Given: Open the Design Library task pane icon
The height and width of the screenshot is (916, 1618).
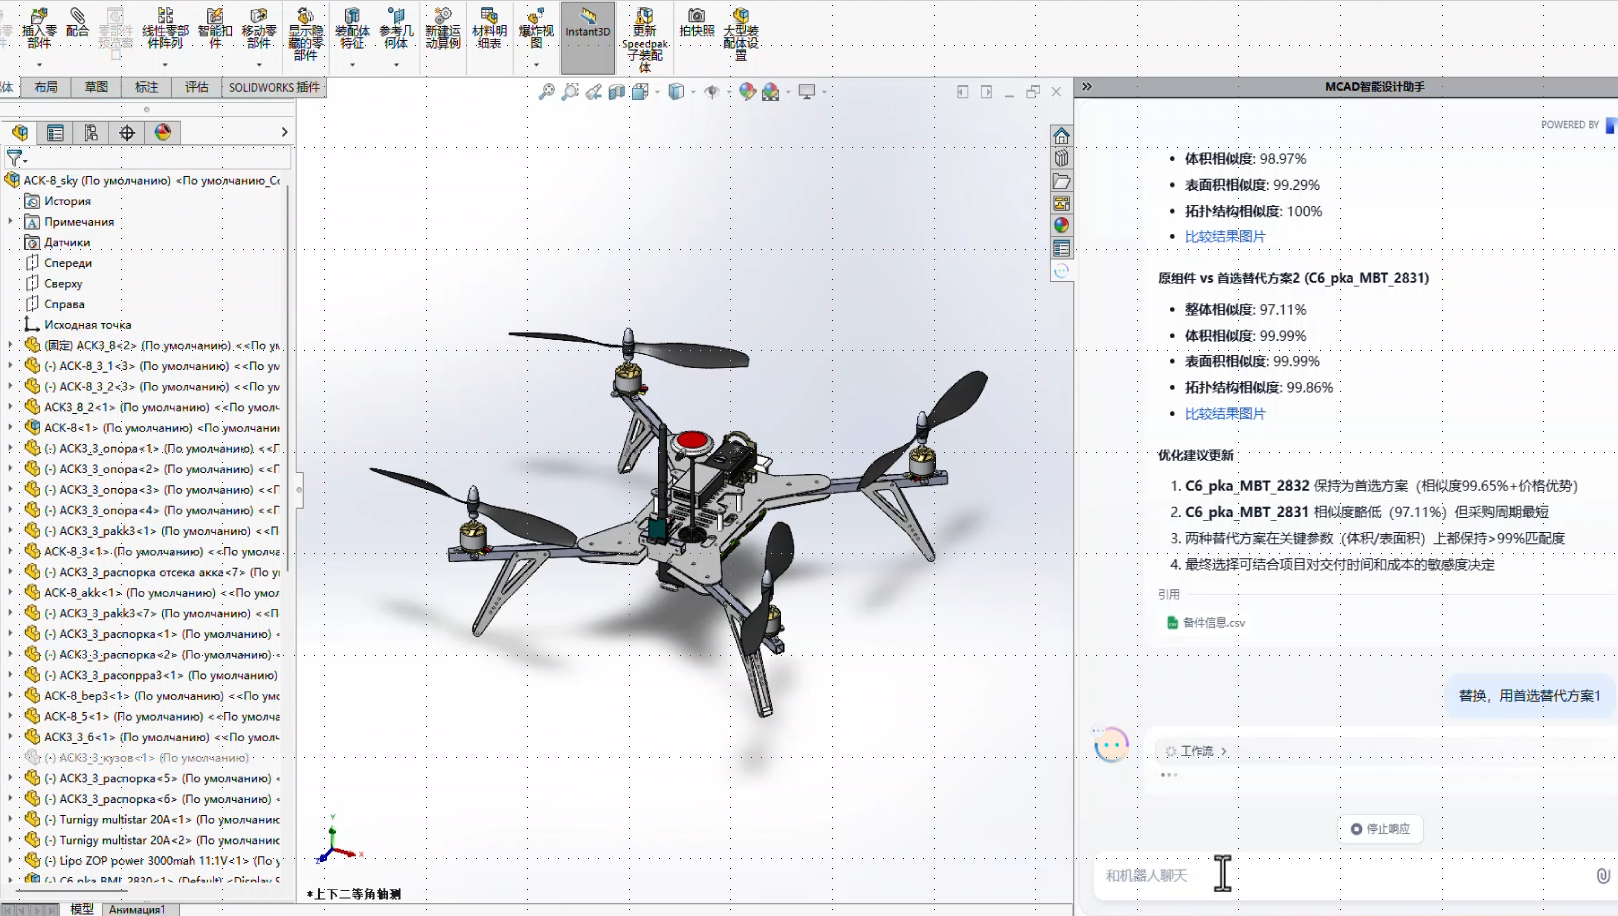Looking at the screenshot, I should [x=1061, y=158].
